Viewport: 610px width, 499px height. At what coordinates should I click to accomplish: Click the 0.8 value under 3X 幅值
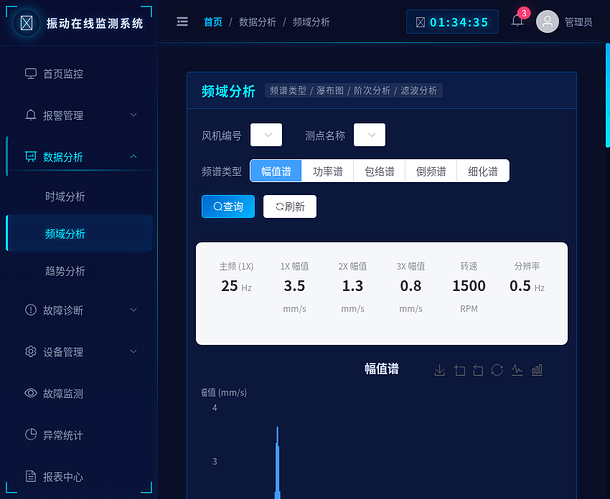click(411, 286)
